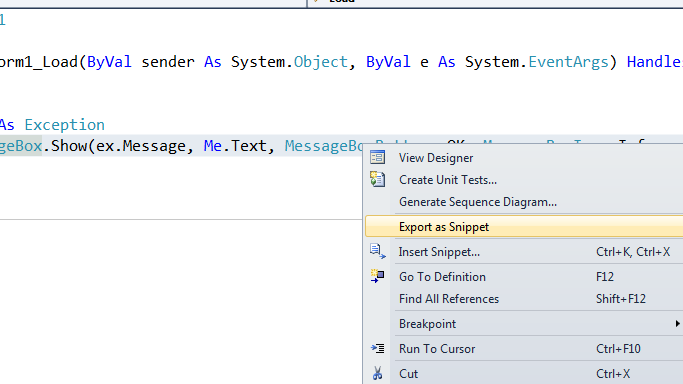Click the sender parameter name
The image size is (683, 384).
(x=168, y=62)
